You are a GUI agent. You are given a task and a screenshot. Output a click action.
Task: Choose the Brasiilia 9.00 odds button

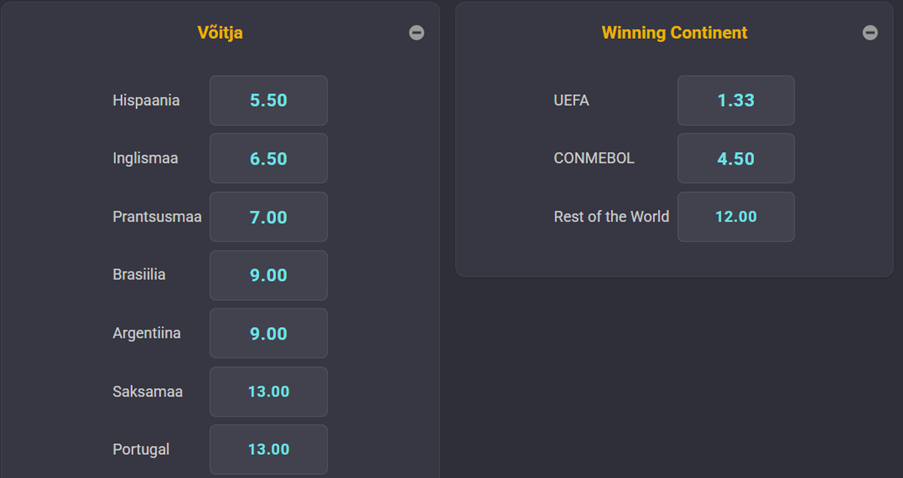(268, 275)
